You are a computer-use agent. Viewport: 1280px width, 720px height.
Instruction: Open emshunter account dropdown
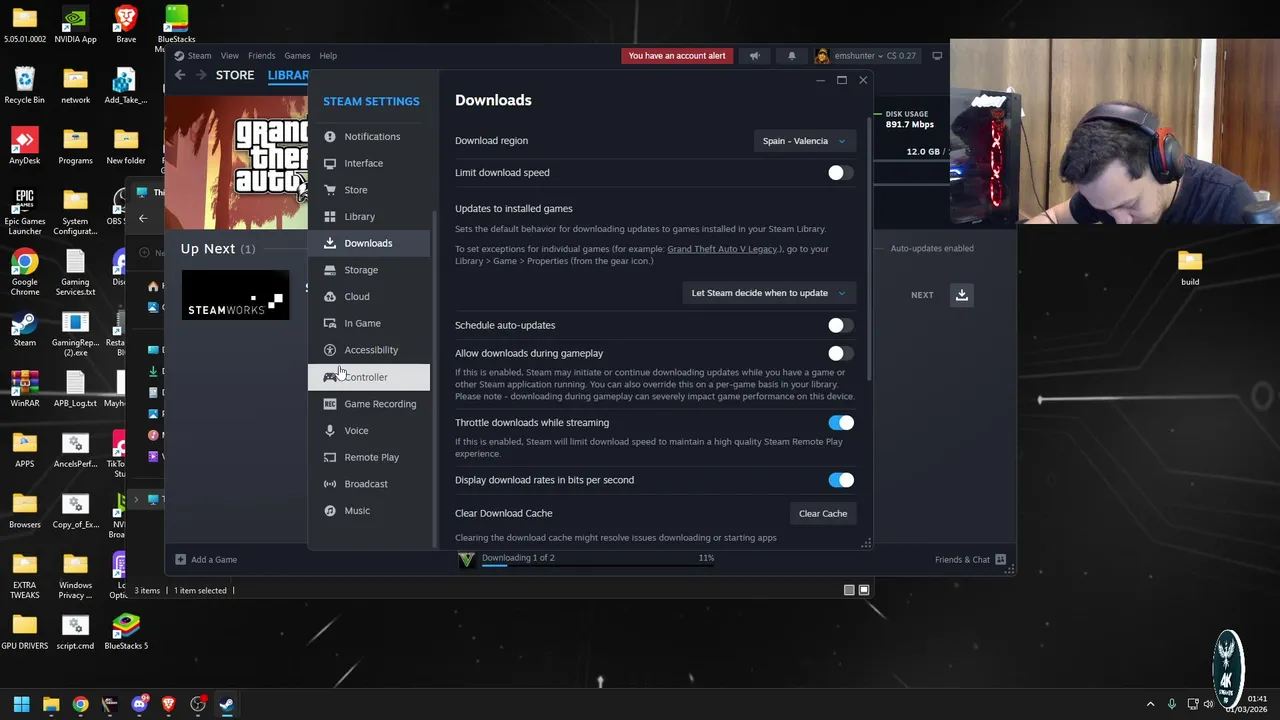[x=866, y=56]
